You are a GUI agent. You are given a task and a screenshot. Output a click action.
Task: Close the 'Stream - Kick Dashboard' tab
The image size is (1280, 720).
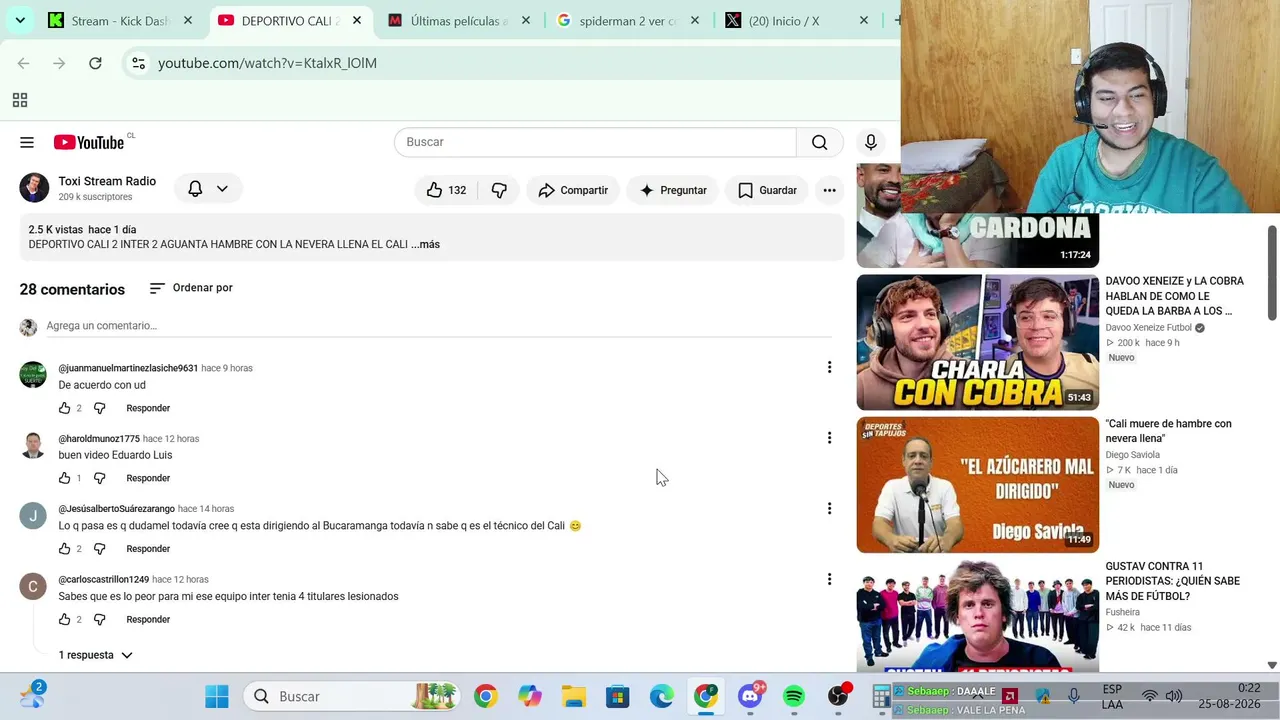pos(188,21)
